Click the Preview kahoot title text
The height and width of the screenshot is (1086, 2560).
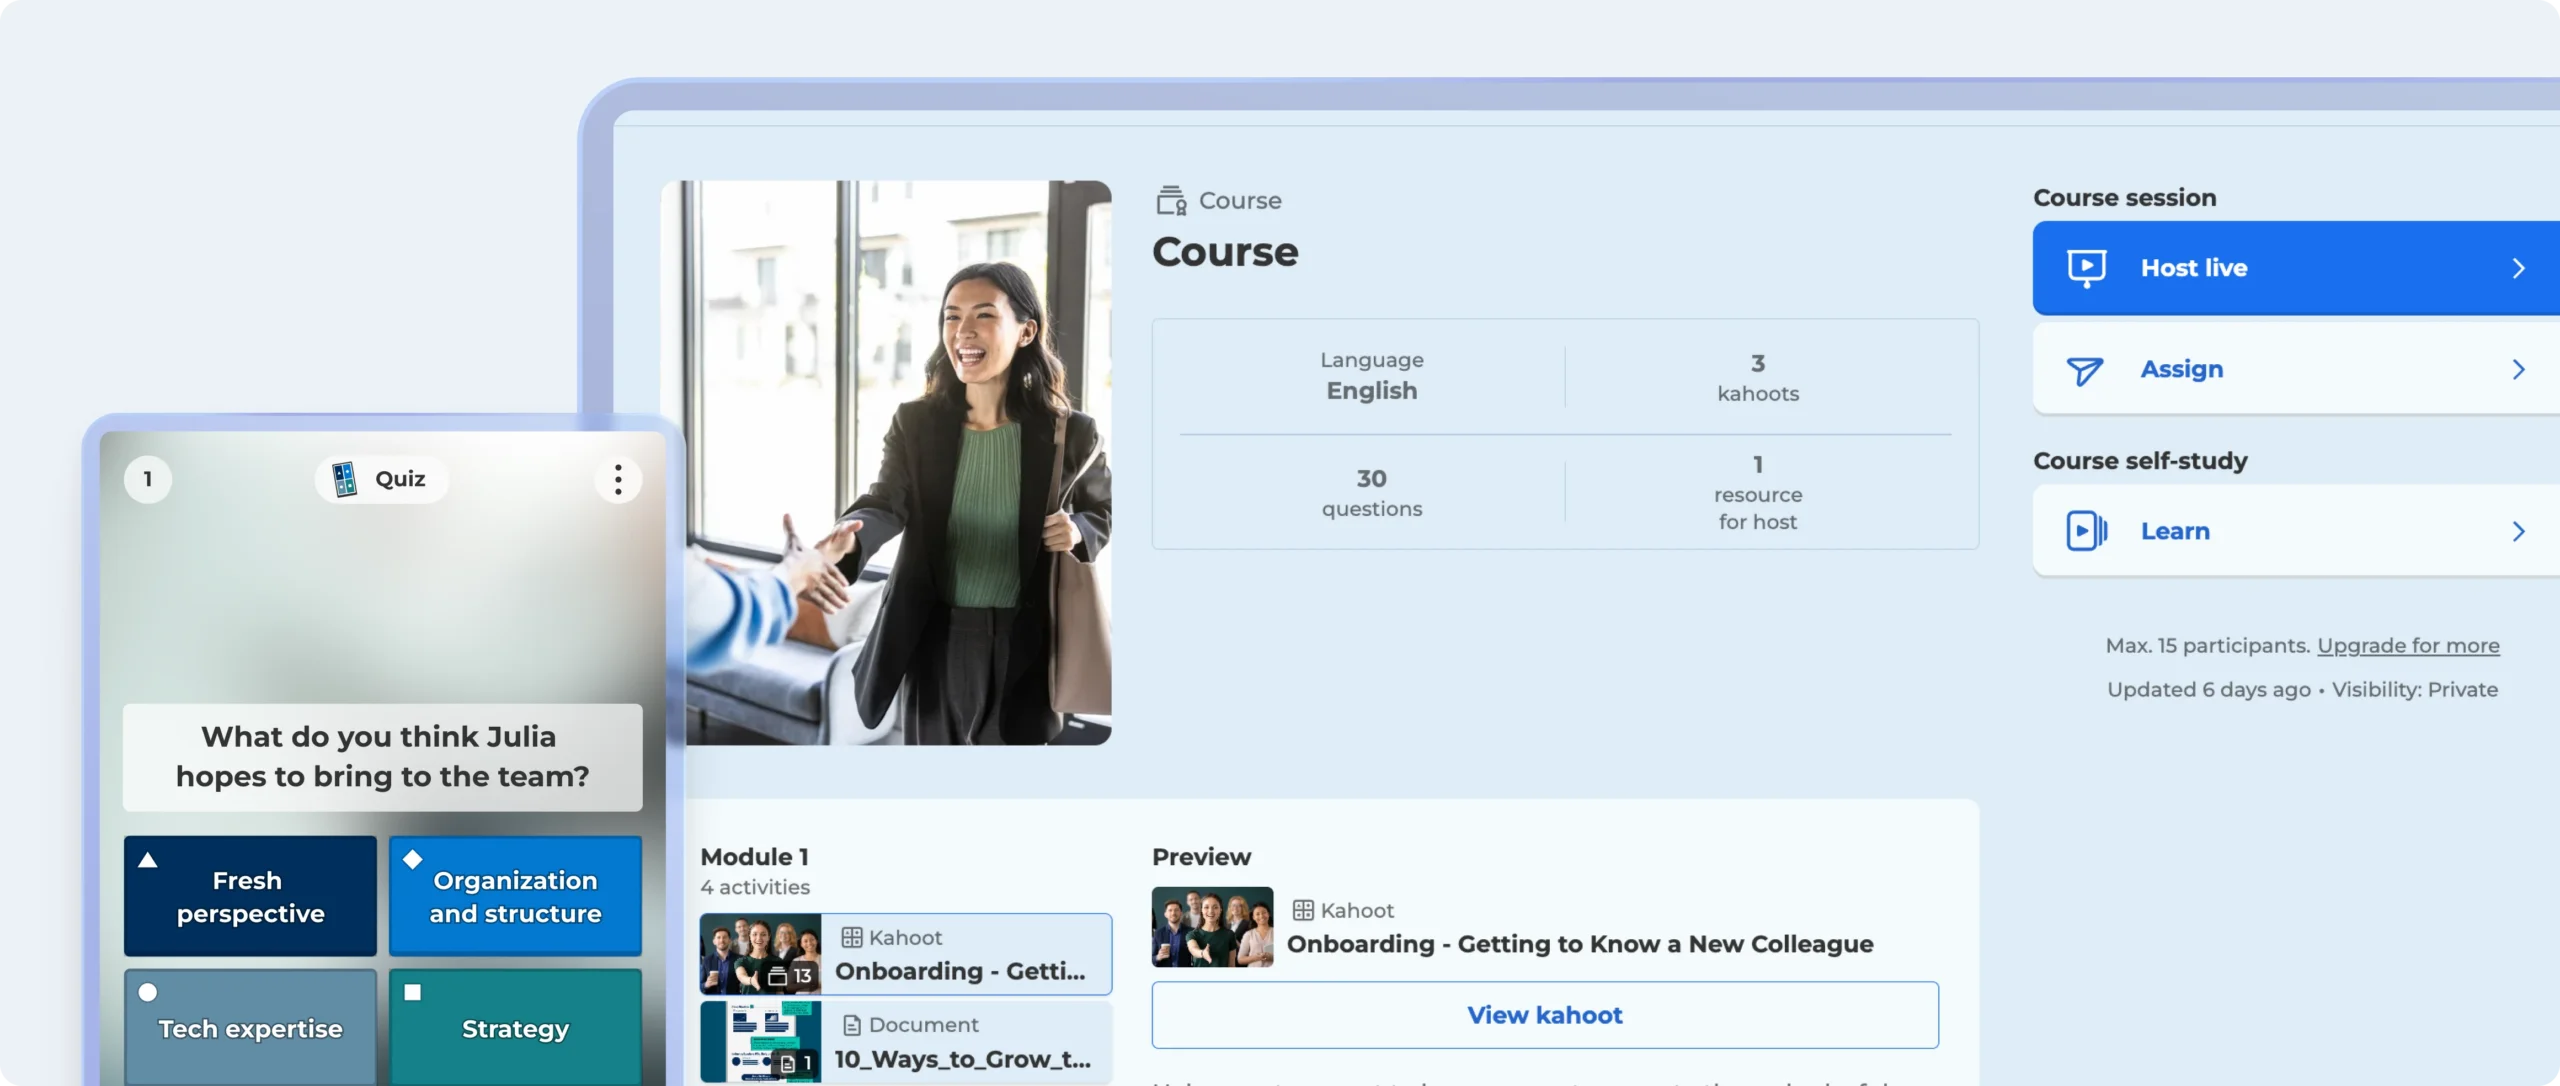[x=1580, y=944]
